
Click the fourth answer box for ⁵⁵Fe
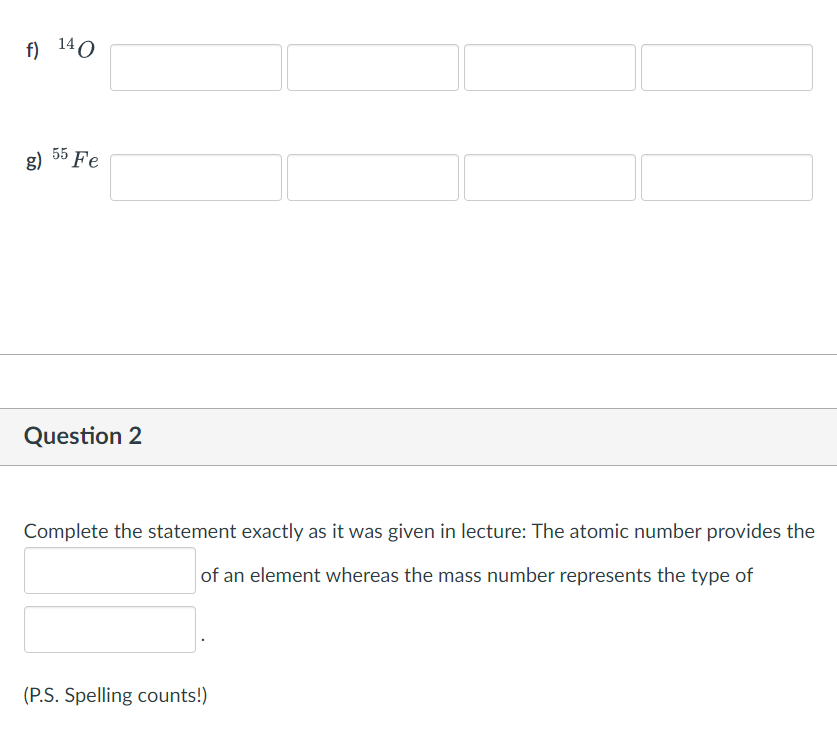point(726,177)
